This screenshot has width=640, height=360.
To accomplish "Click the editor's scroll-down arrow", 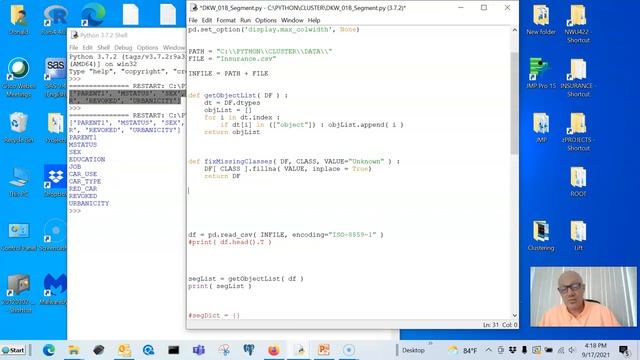I will click(514, 315).
